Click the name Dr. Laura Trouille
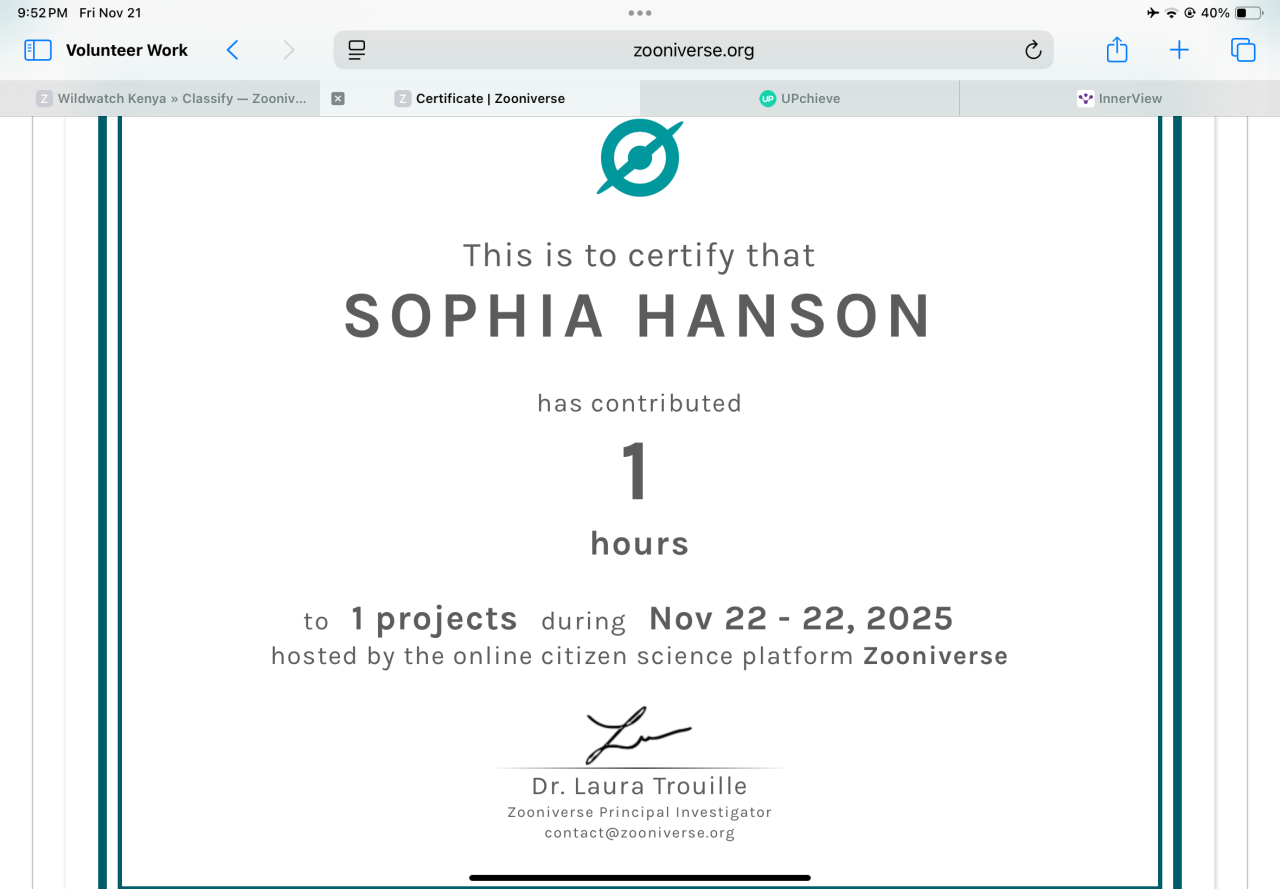Screen dimensions: 1280x889 click(640, 785)
